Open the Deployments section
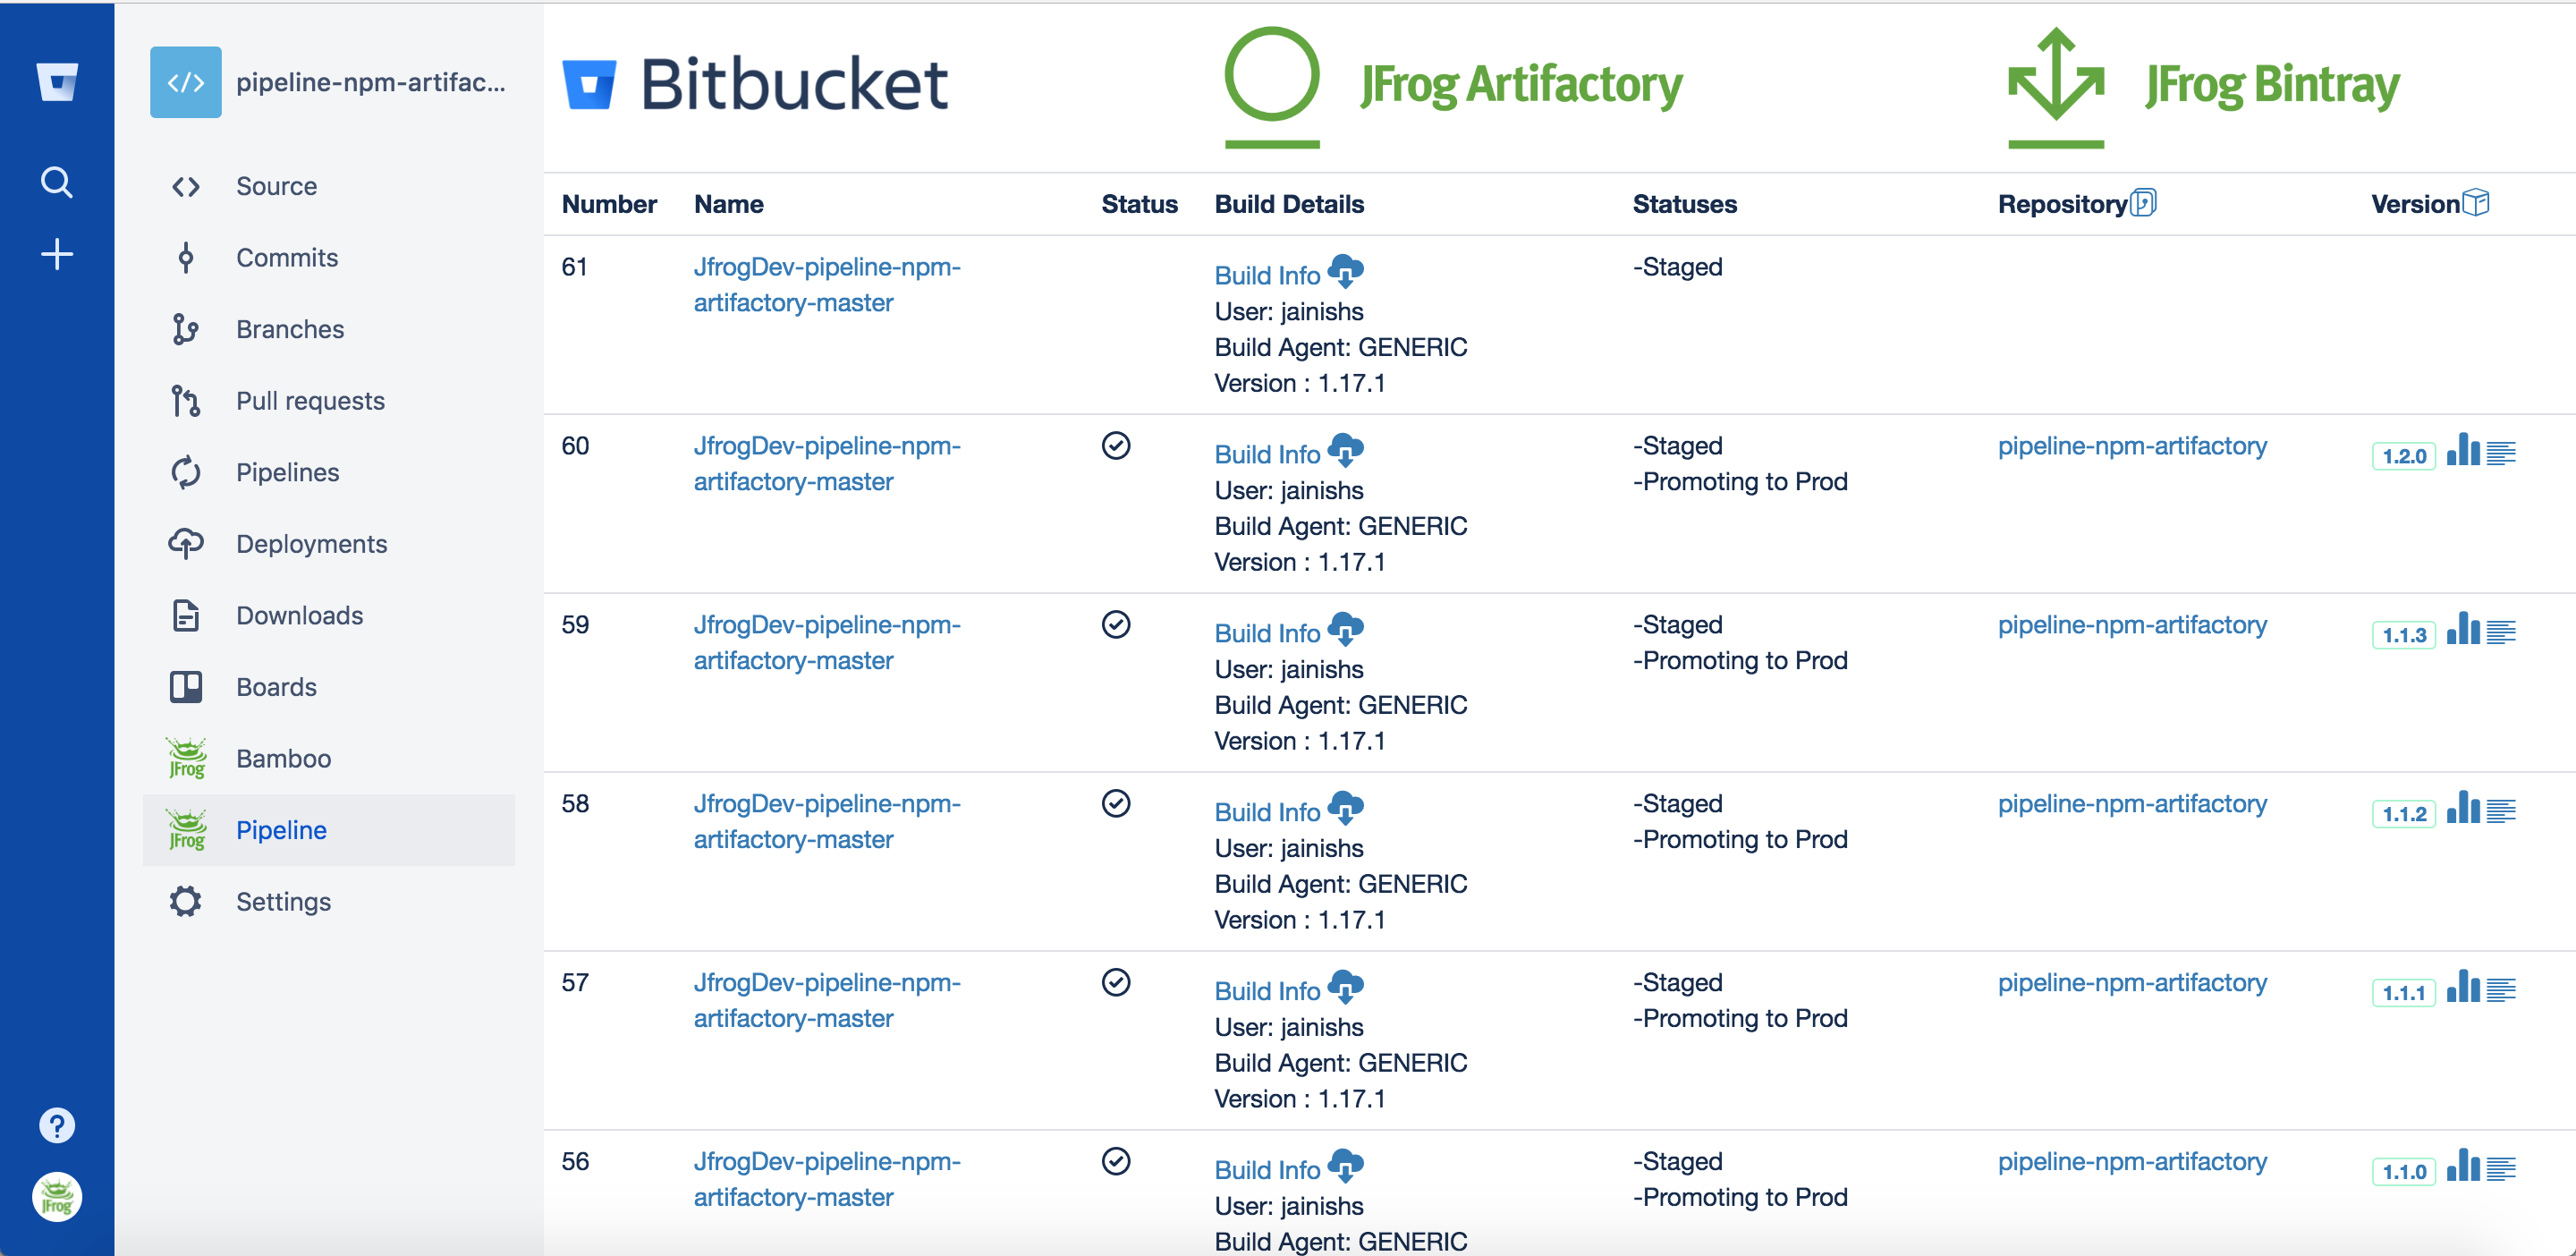This screenshot has width=2576, height=1256. (311, 543)
